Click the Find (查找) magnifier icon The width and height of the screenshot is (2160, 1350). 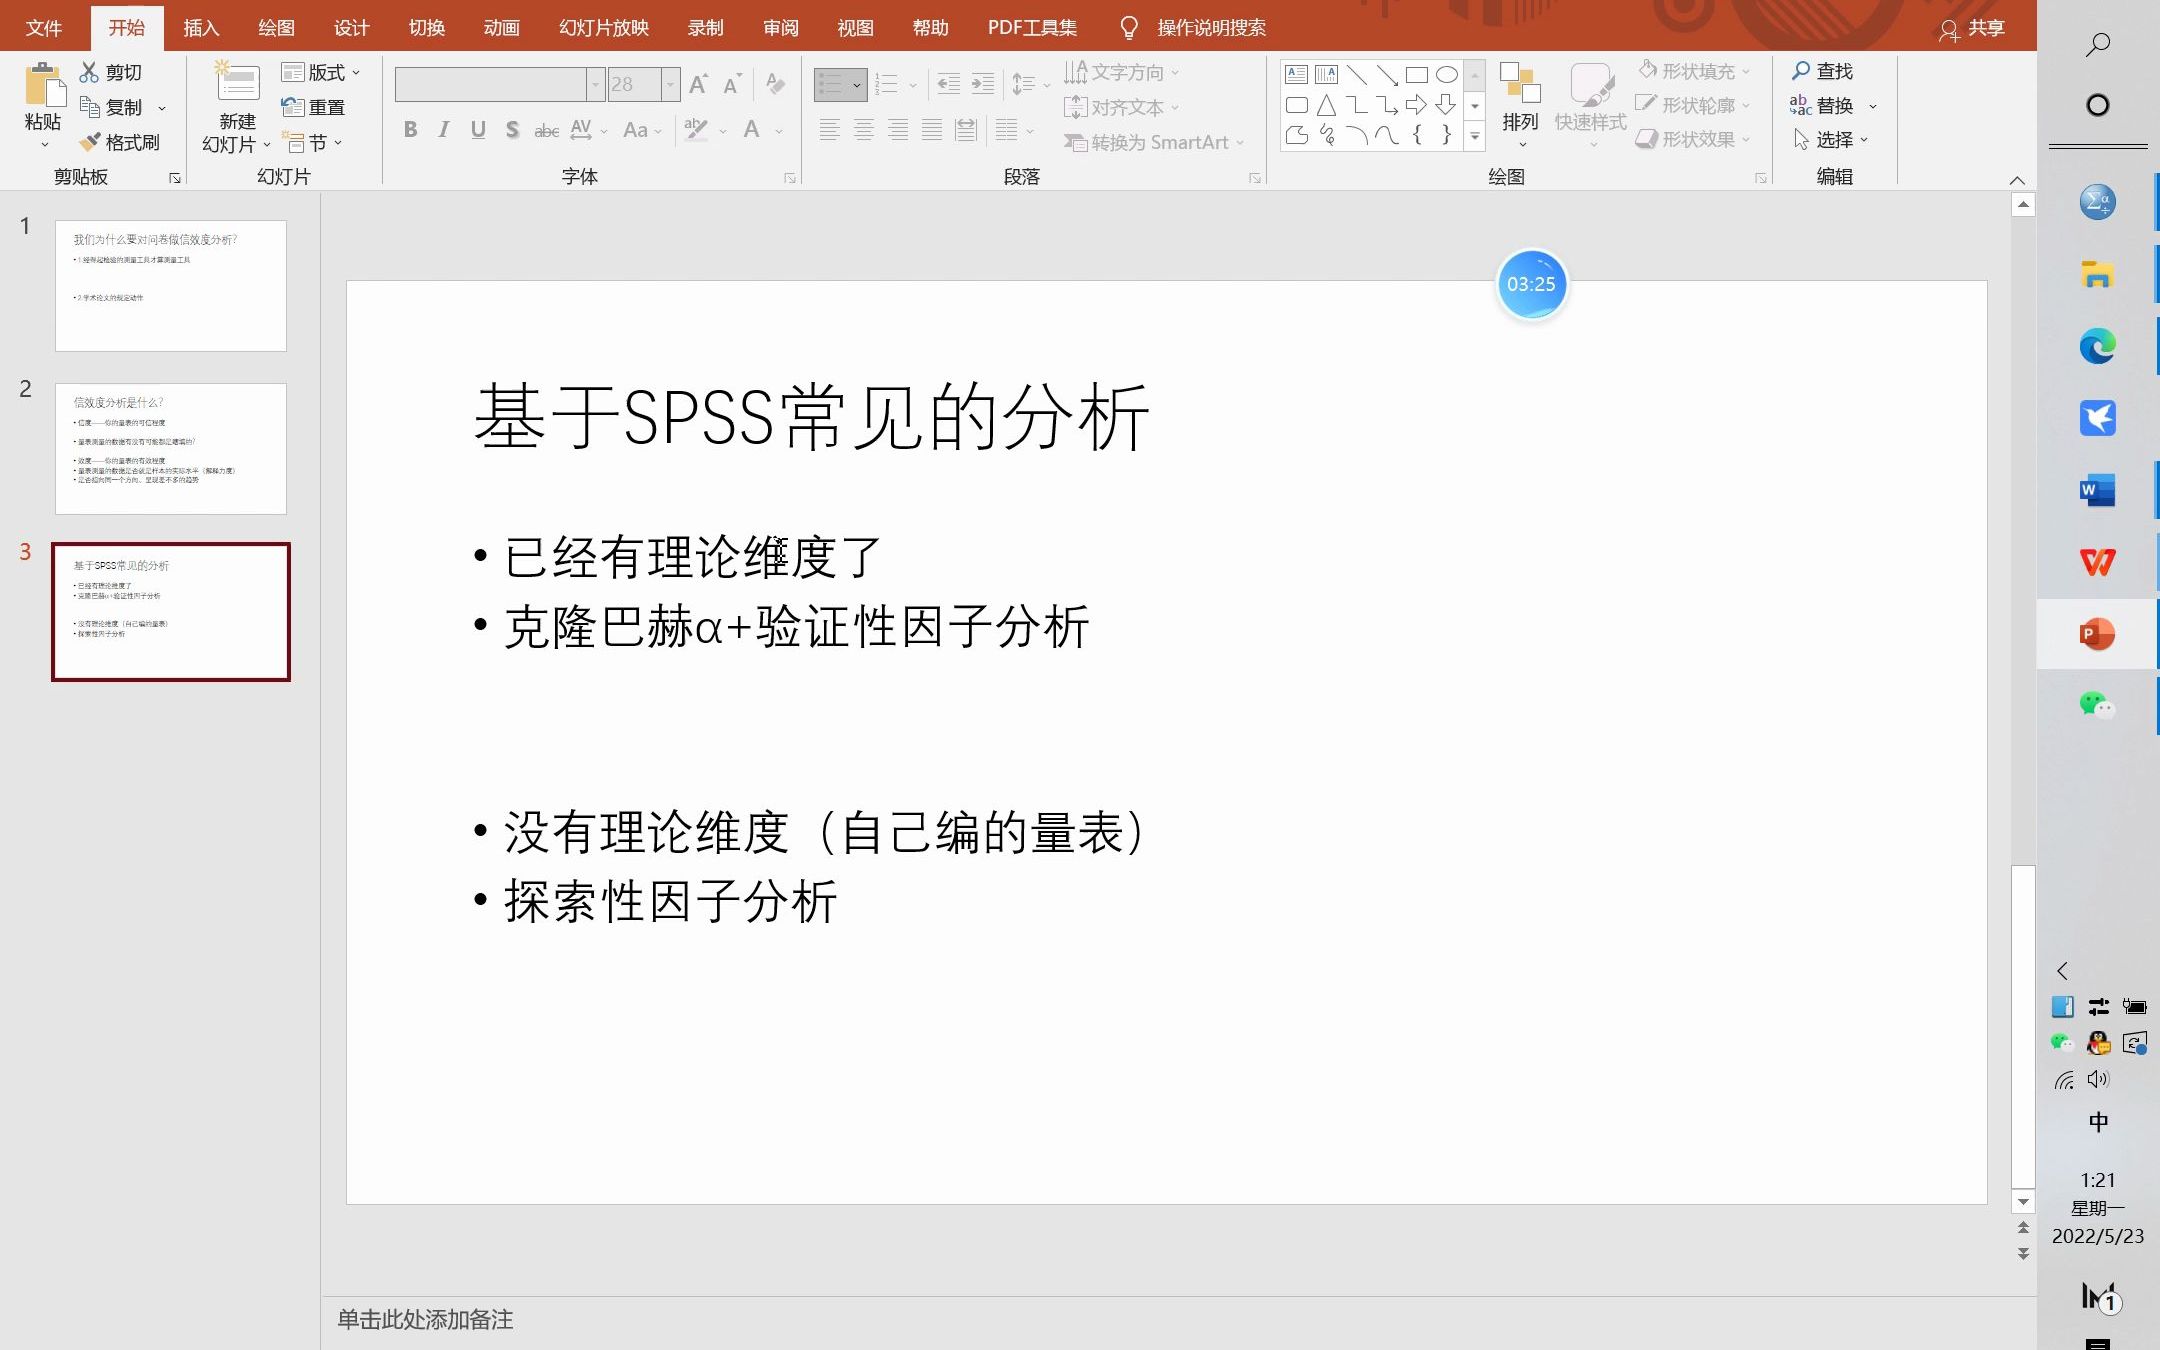(x=1801, y=71)
